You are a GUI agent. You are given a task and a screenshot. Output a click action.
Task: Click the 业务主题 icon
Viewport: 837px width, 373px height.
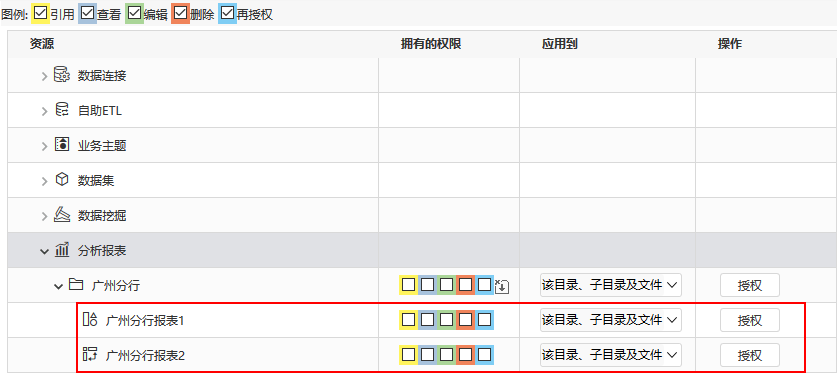(62, 145)
